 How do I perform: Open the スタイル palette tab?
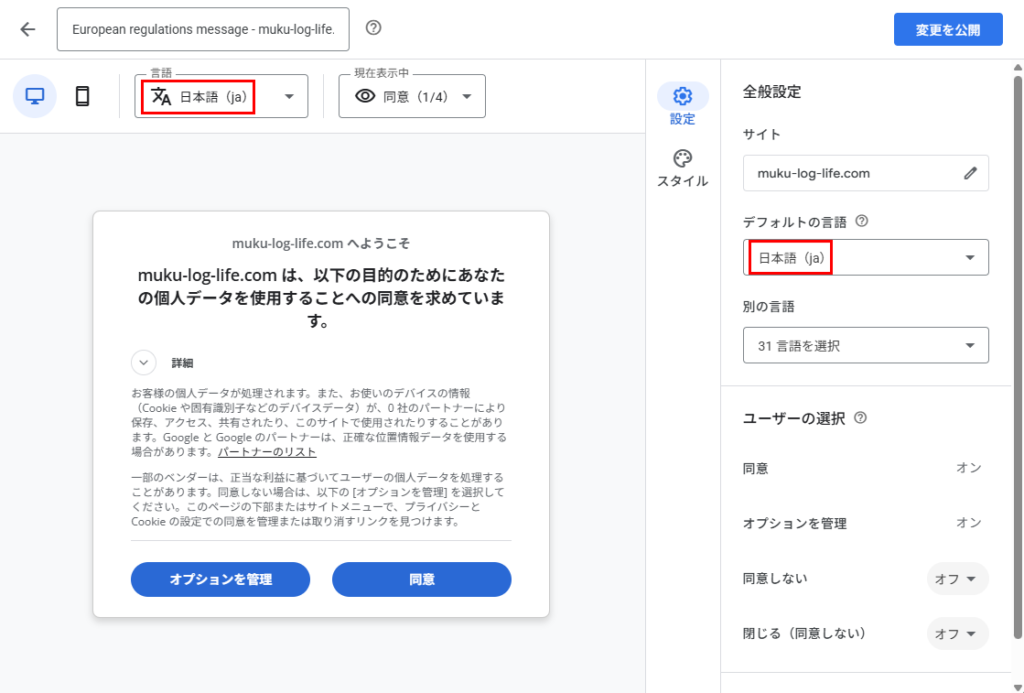click(x=682, y=168)
